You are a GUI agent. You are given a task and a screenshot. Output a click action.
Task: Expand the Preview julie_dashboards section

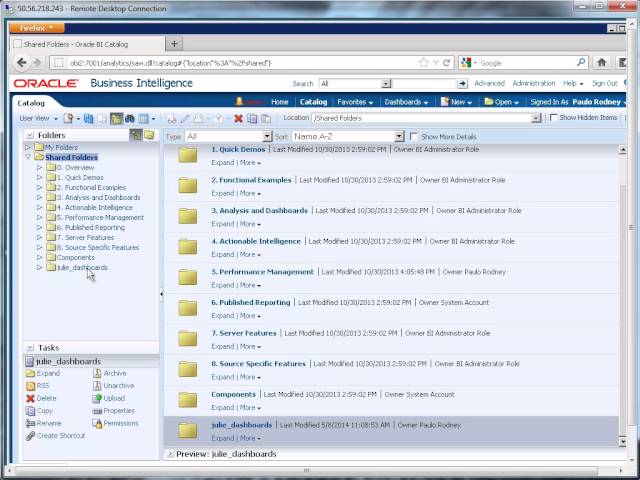click(171, 454)
